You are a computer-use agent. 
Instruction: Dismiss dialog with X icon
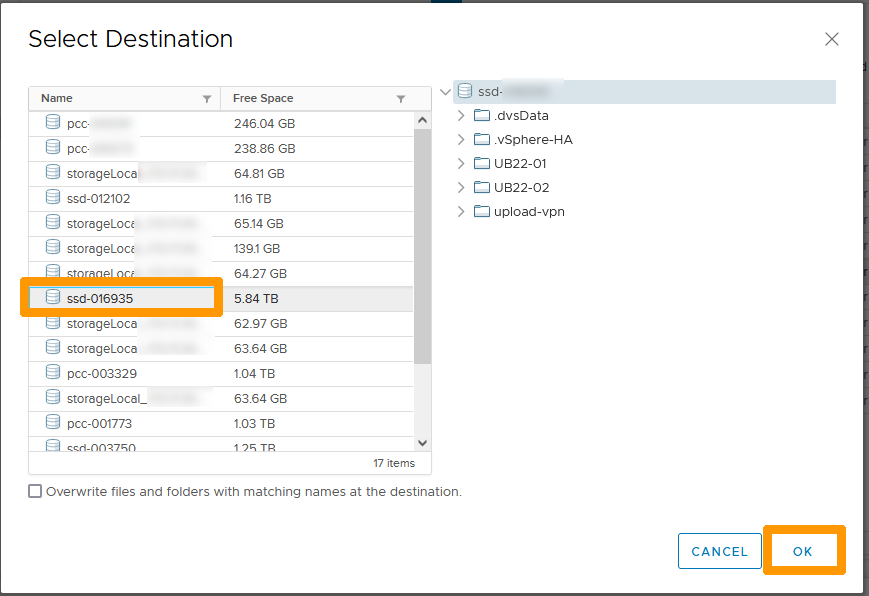pos(831,39)
